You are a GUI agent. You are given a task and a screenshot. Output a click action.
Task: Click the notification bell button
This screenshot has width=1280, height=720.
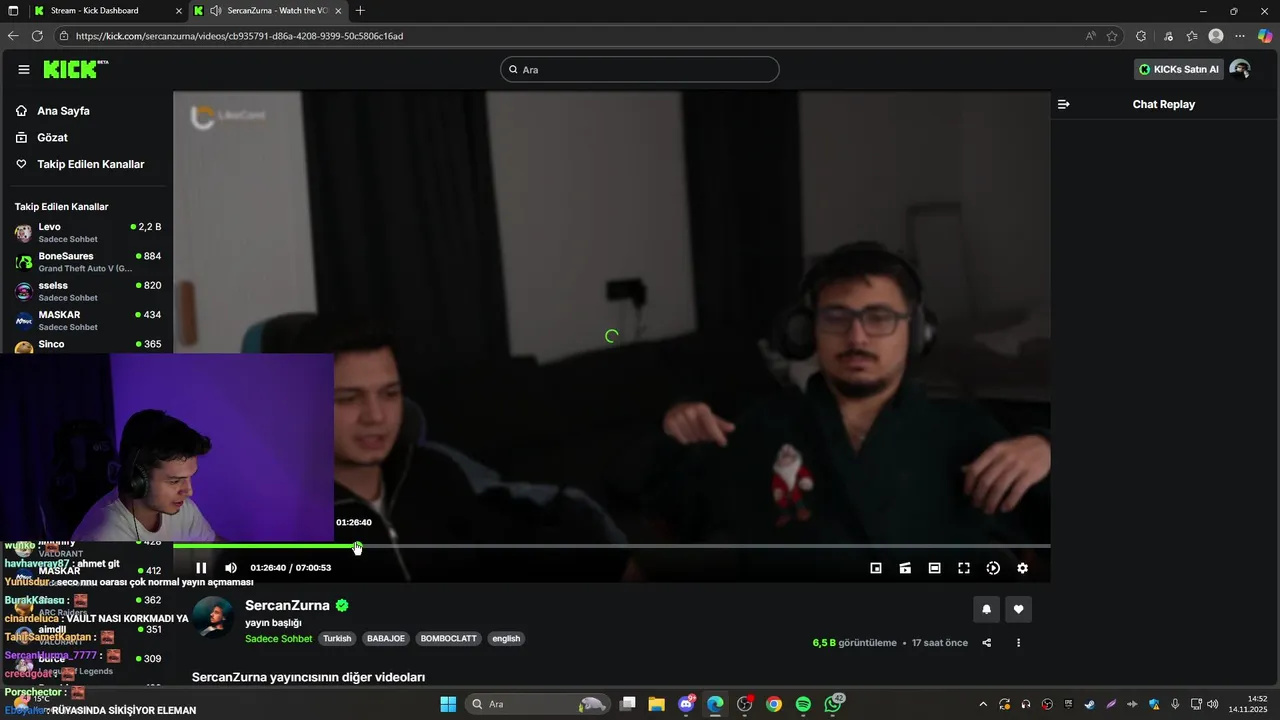(986, 609)
